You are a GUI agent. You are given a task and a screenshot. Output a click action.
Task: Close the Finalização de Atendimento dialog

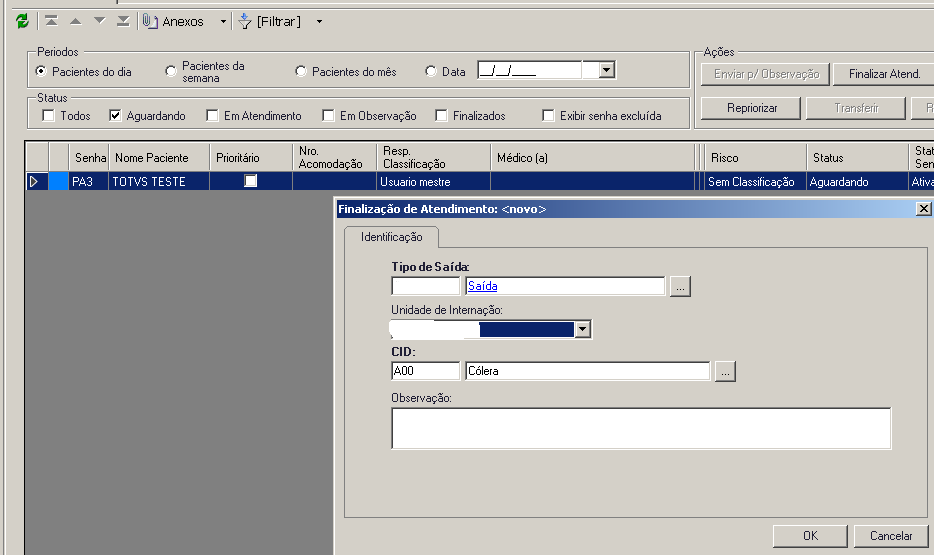923,208
